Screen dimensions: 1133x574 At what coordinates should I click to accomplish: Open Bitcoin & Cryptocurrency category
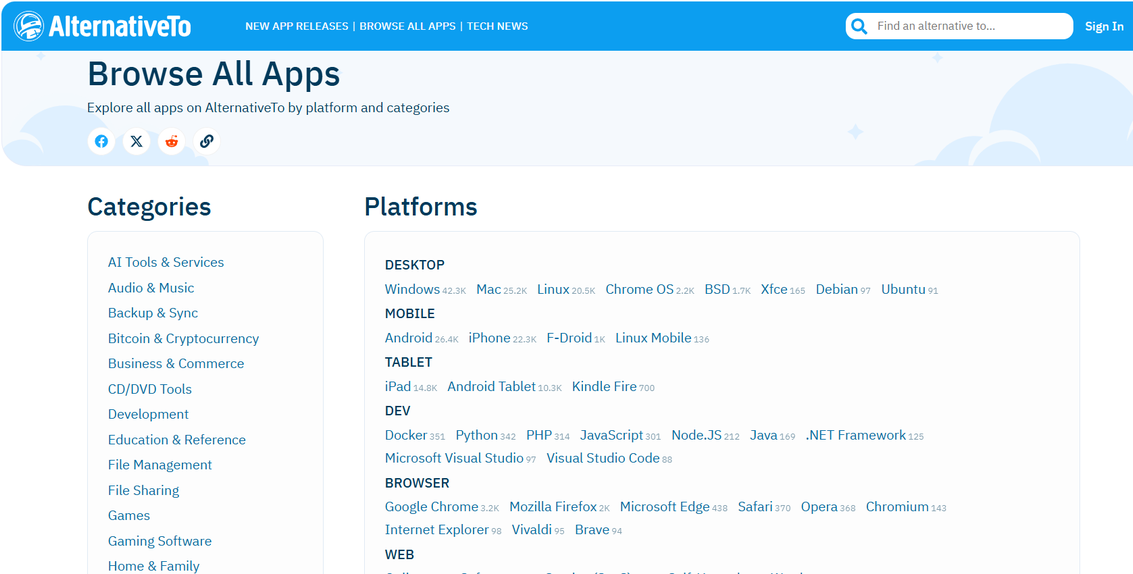[x=184, y=338]
